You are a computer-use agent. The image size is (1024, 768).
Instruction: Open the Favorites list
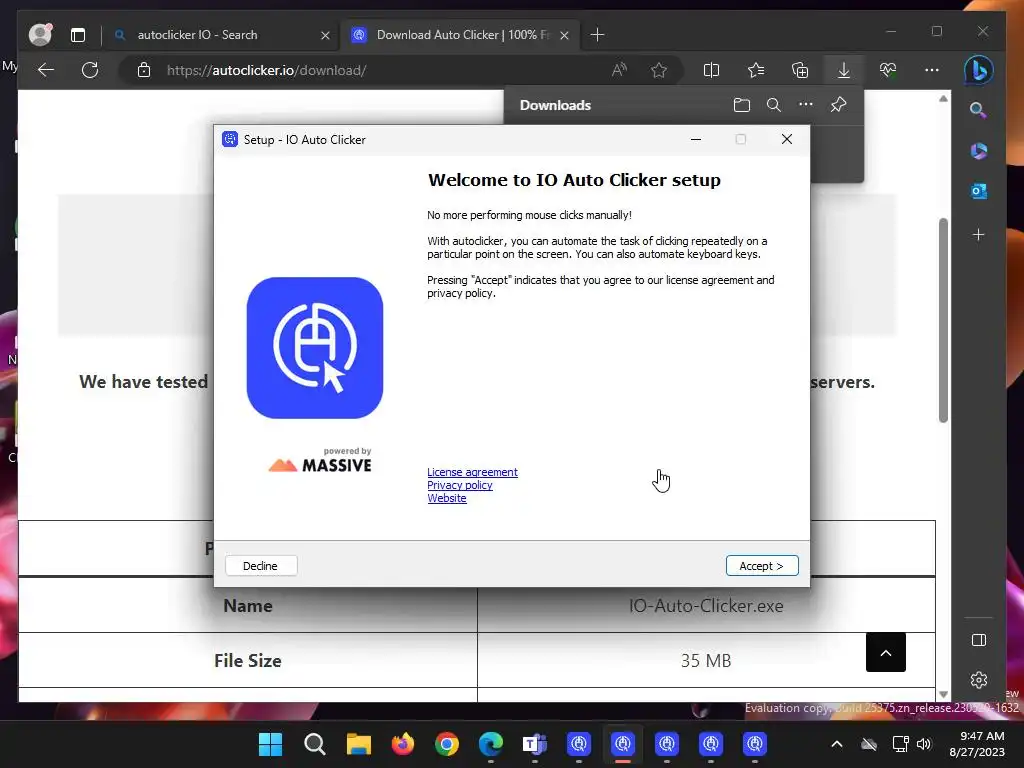(x=756, y=70)
